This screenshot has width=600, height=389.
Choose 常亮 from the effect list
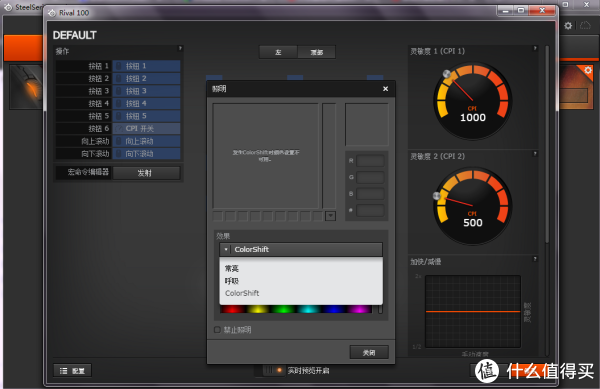click(232, 269)
